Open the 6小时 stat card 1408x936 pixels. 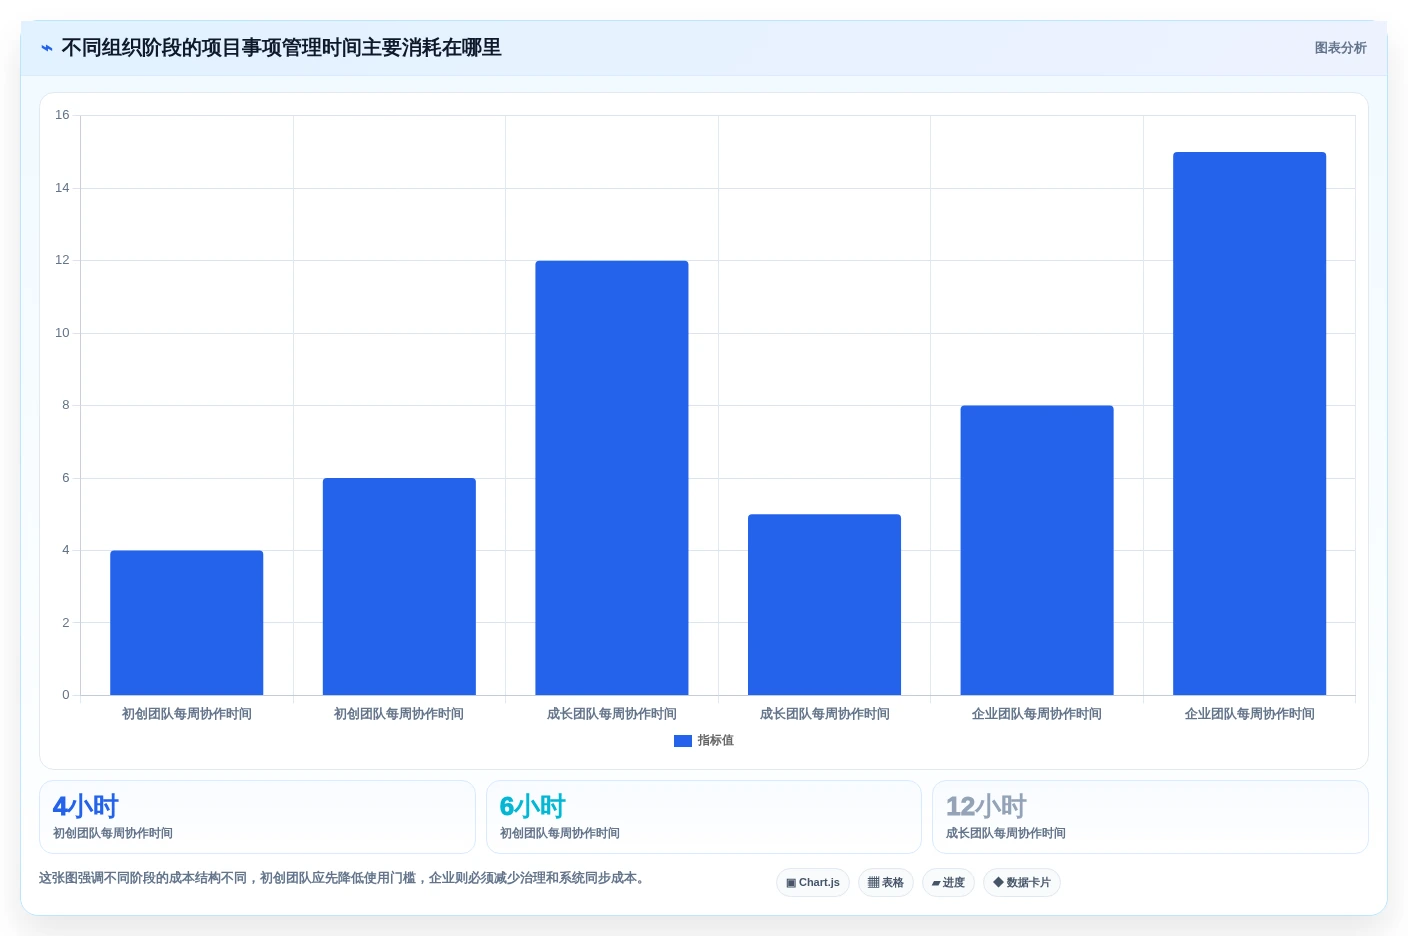704,817
